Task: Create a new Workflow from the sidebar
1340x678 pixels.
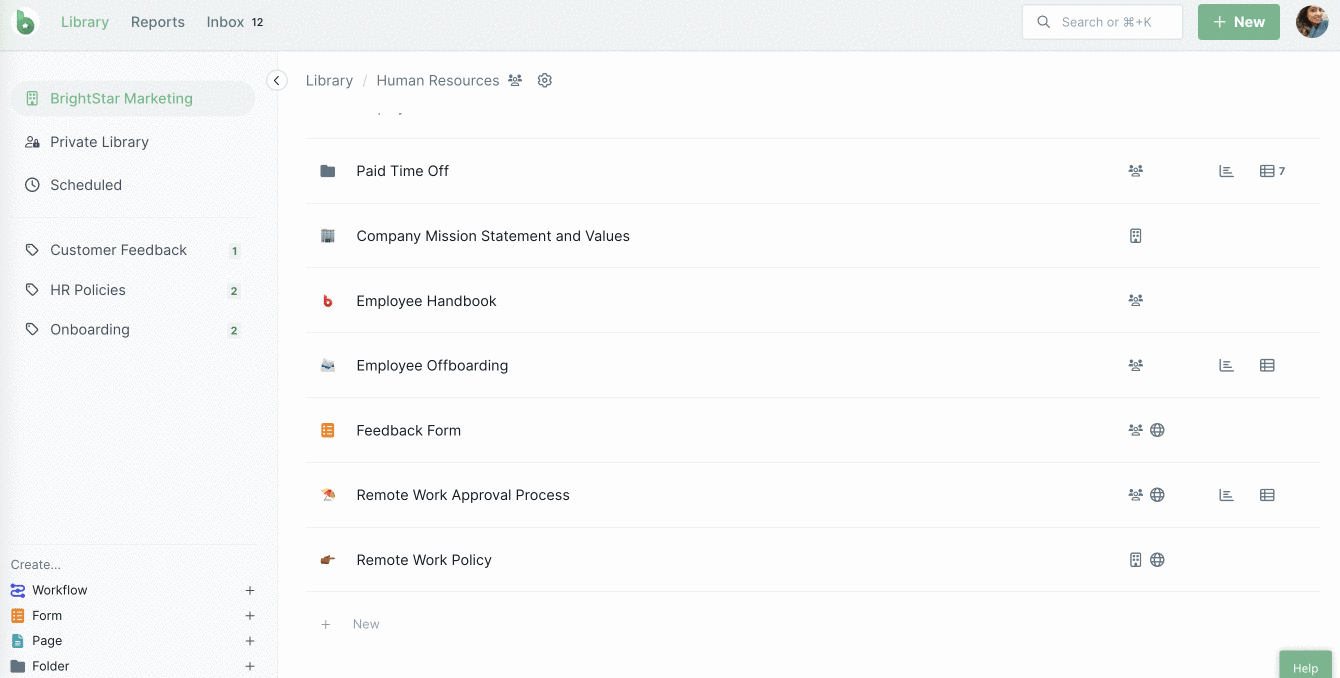Action: [x=60, y=590]
